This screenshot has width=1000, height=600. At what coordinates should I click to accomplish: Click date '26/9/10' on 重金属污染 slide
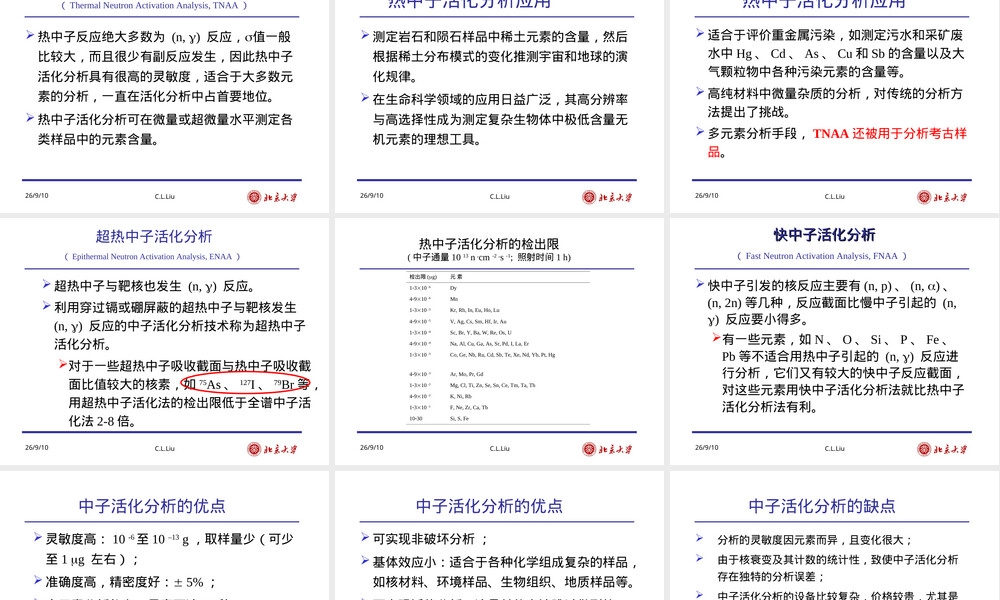coord(707,196)
